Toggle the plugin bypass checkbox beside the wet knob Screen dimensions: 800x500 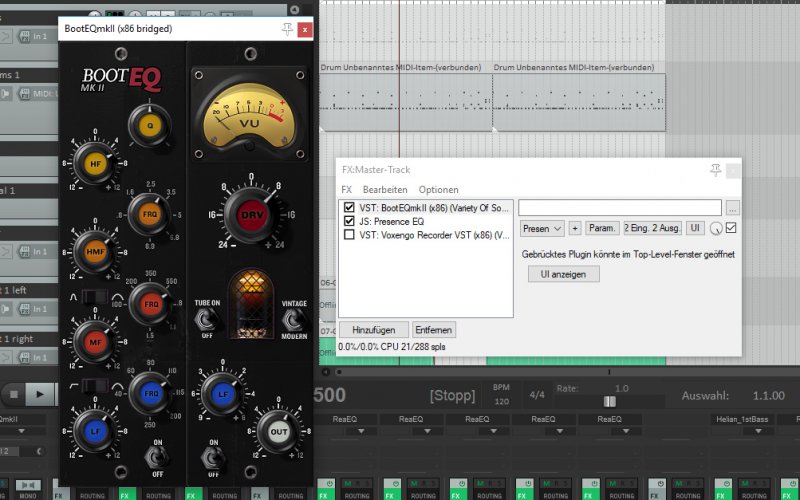(731, 228)
